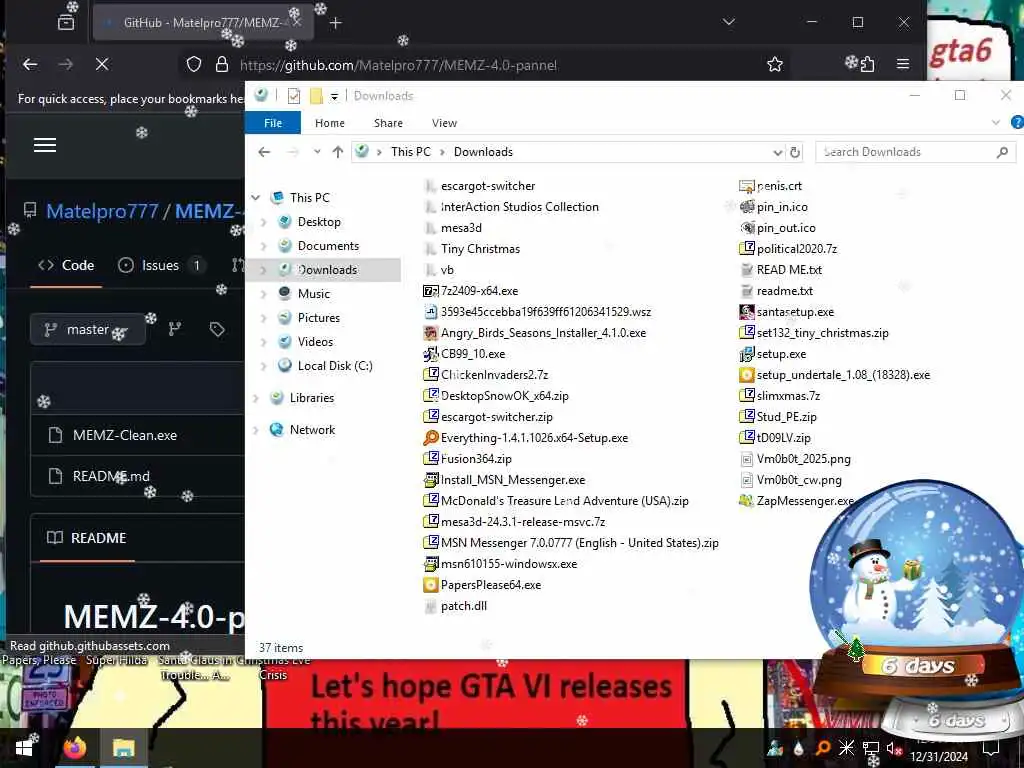Click This PC in the address breadcrumb

pos(411,152)
